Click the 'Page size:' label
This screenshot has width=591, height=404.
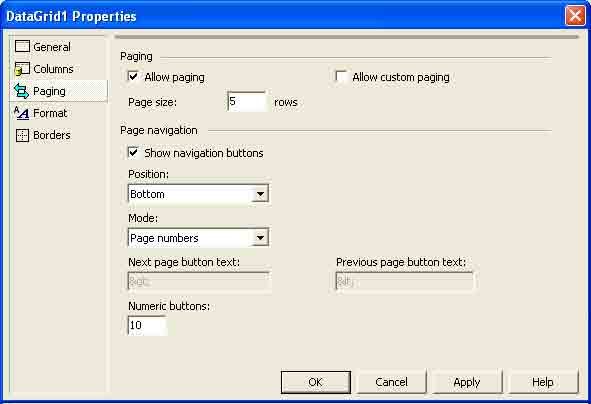(152, 102)
